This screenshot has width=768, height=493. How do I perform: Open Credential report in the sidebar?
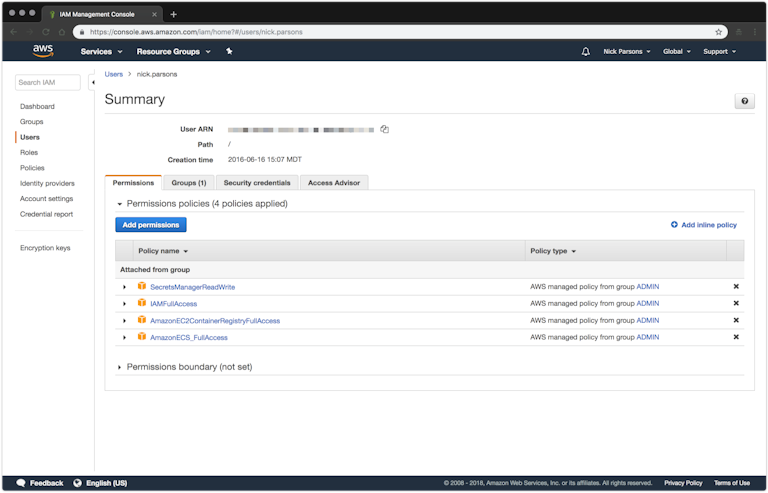click(x=47, y=214)
